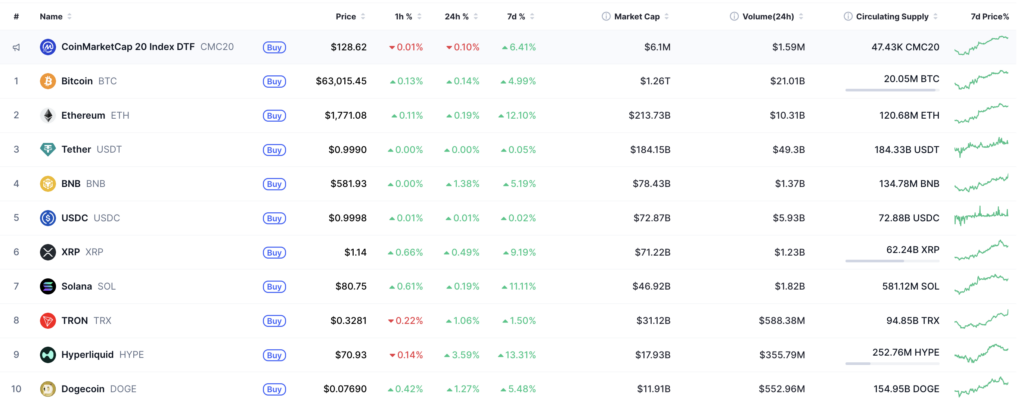The height and width of the screenshot is (406, 1024).
Task: Click the Buy button for Bitcoin
Action: click(274, 82)
